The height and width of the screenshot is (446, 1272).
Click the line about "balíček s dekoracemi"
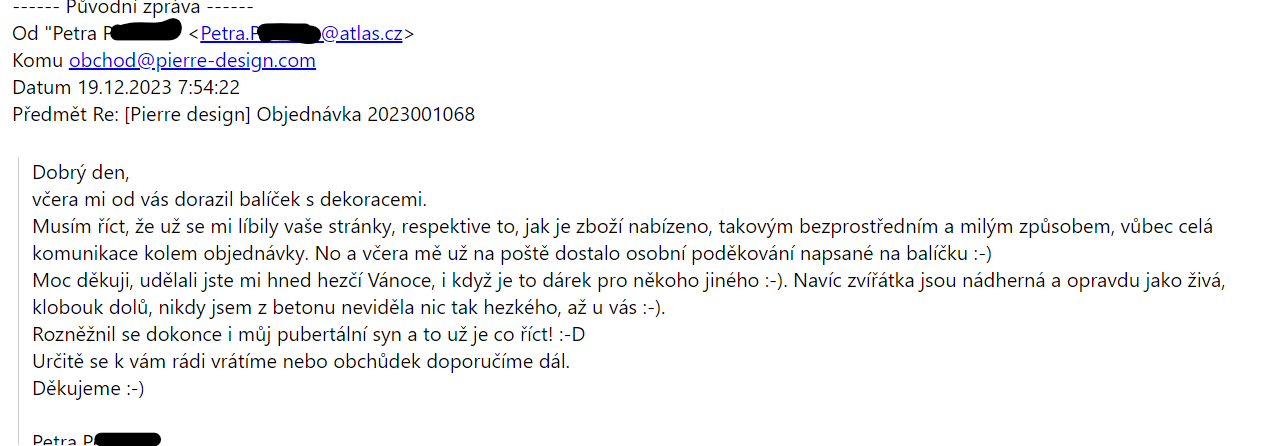(x=230, y=199)
